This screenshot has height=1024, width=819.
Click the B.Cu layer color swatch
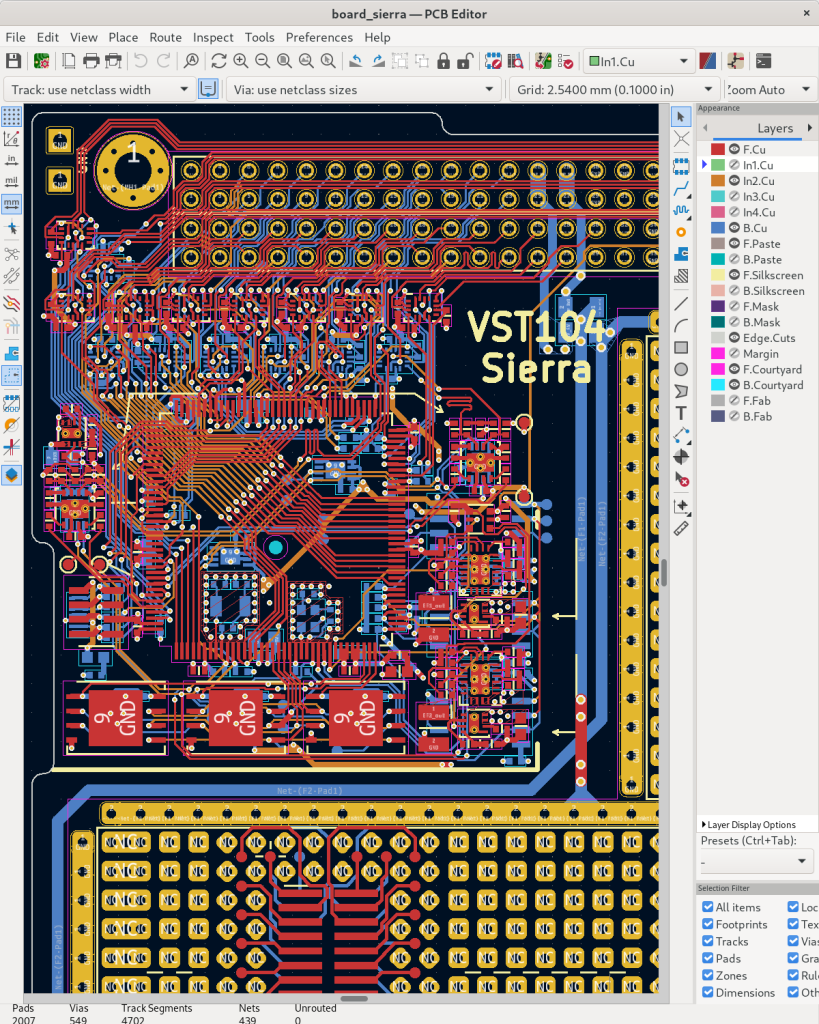[717, 228]
